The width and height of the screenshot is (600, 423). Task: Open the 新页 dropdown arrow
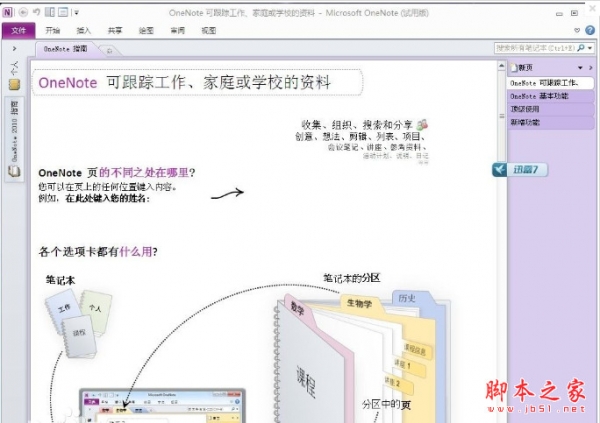[580, 68]
